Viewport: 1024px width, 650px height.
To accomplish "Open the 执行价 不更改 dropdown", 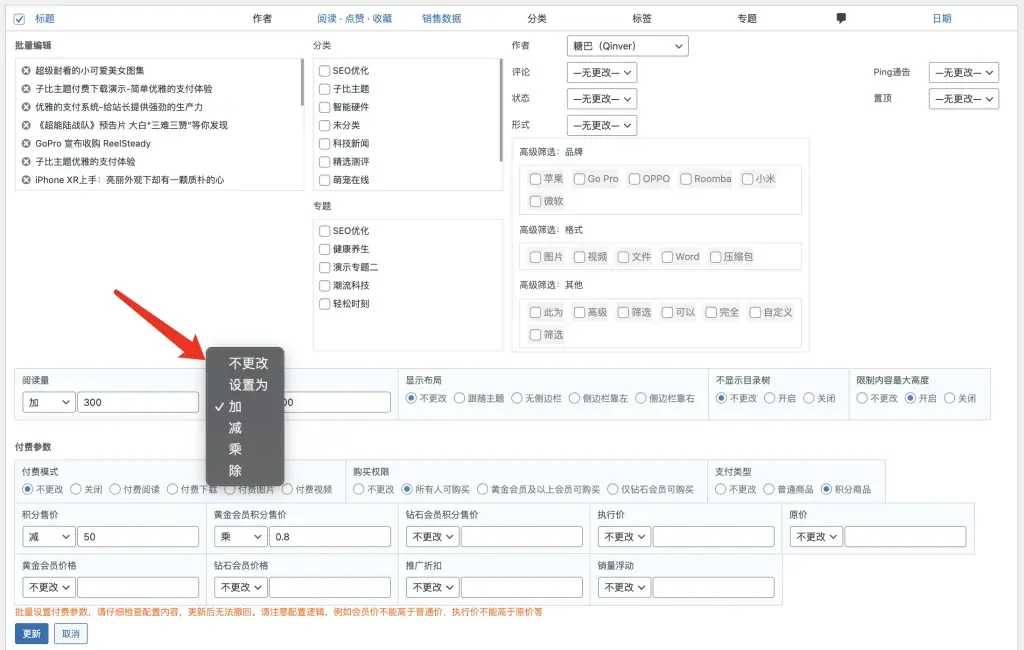I will [x=625, y=537].
